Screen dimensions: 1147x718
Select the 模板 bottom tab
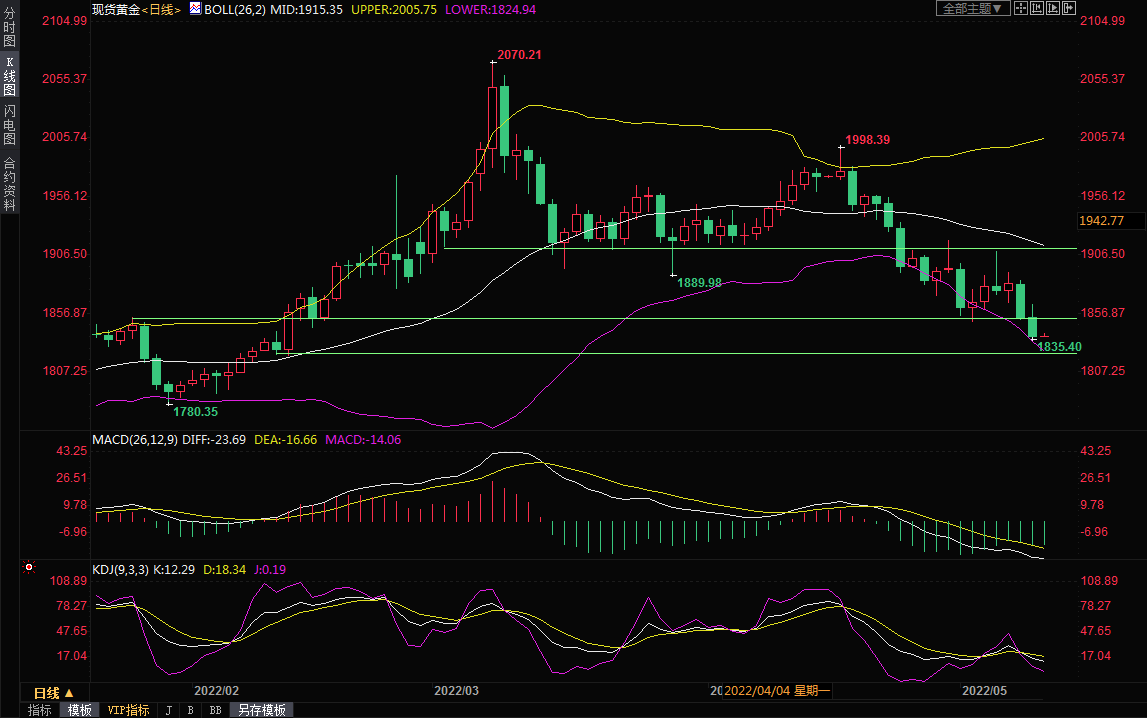[x=80, y=710]
